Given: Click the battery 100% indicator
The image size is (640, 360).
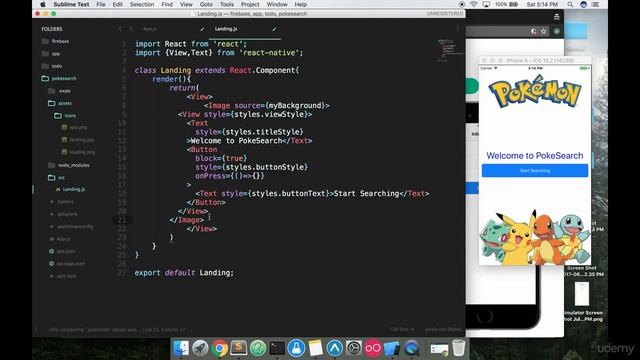Looking at the screenshot, I should tap(507, 4).
